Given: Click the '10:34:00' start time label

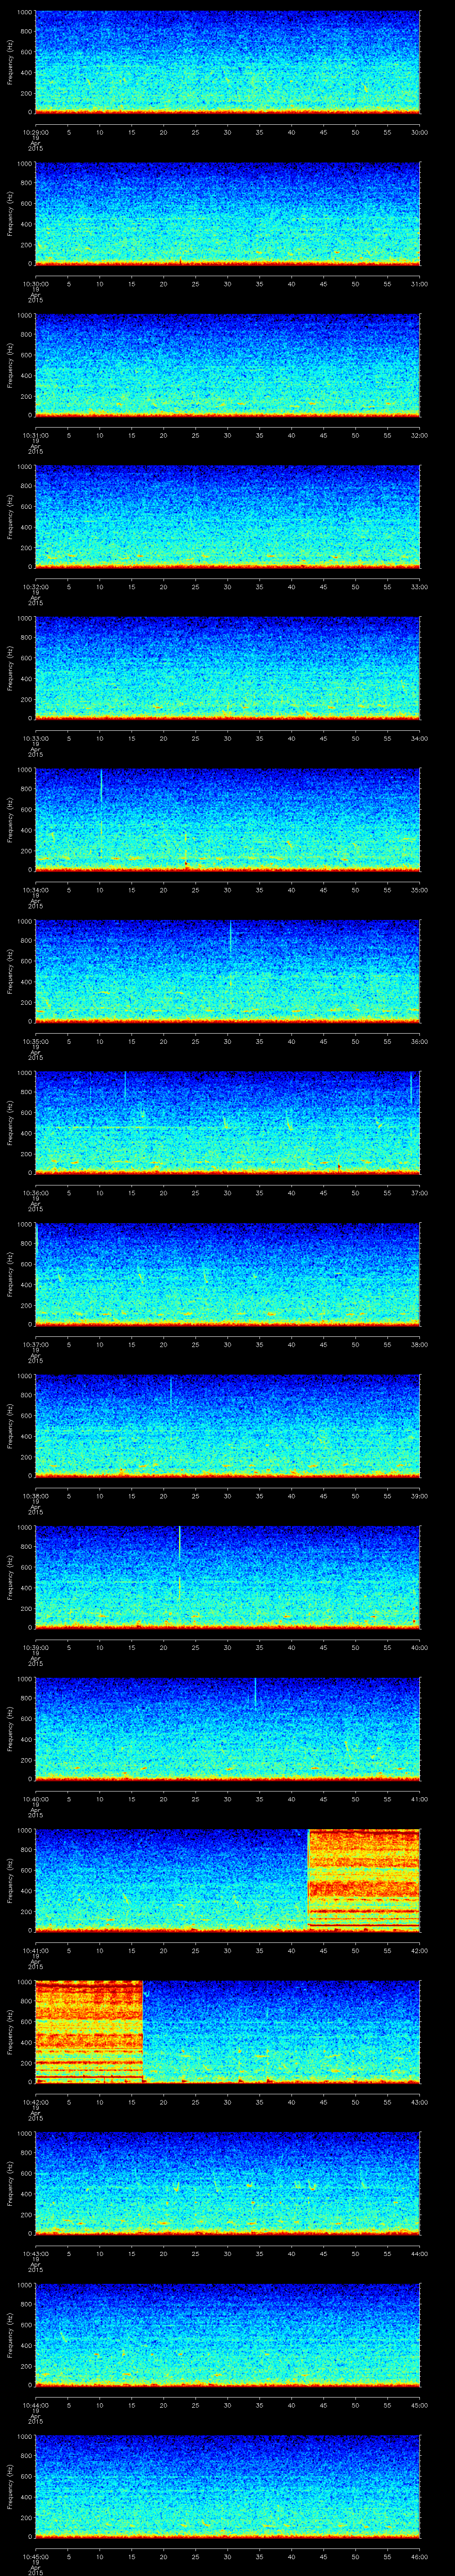Looking at the screenshot, I should click(35, 890).
